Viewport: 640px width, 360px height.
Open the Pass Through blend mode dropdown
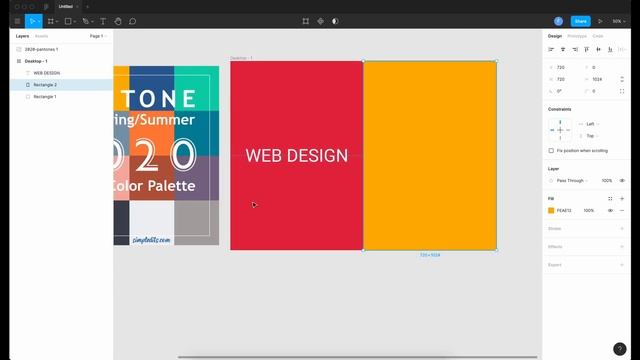(572, 180)
